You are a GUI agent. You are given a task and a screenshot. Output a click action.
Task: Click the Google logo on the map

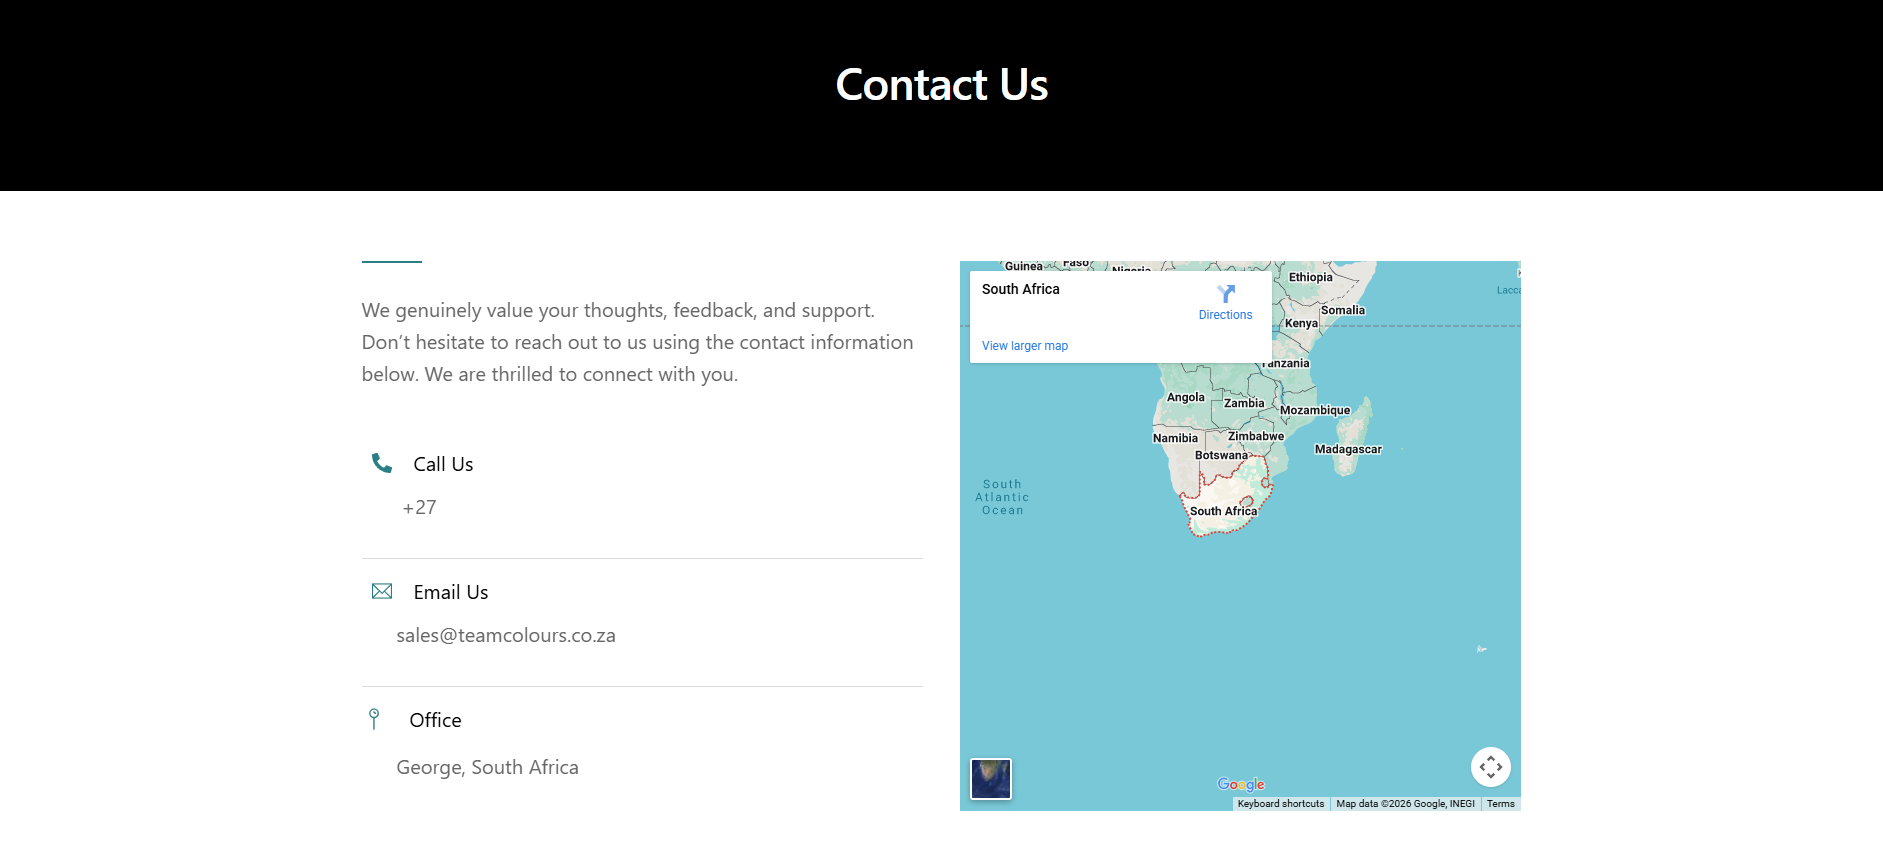point(1241,785)
